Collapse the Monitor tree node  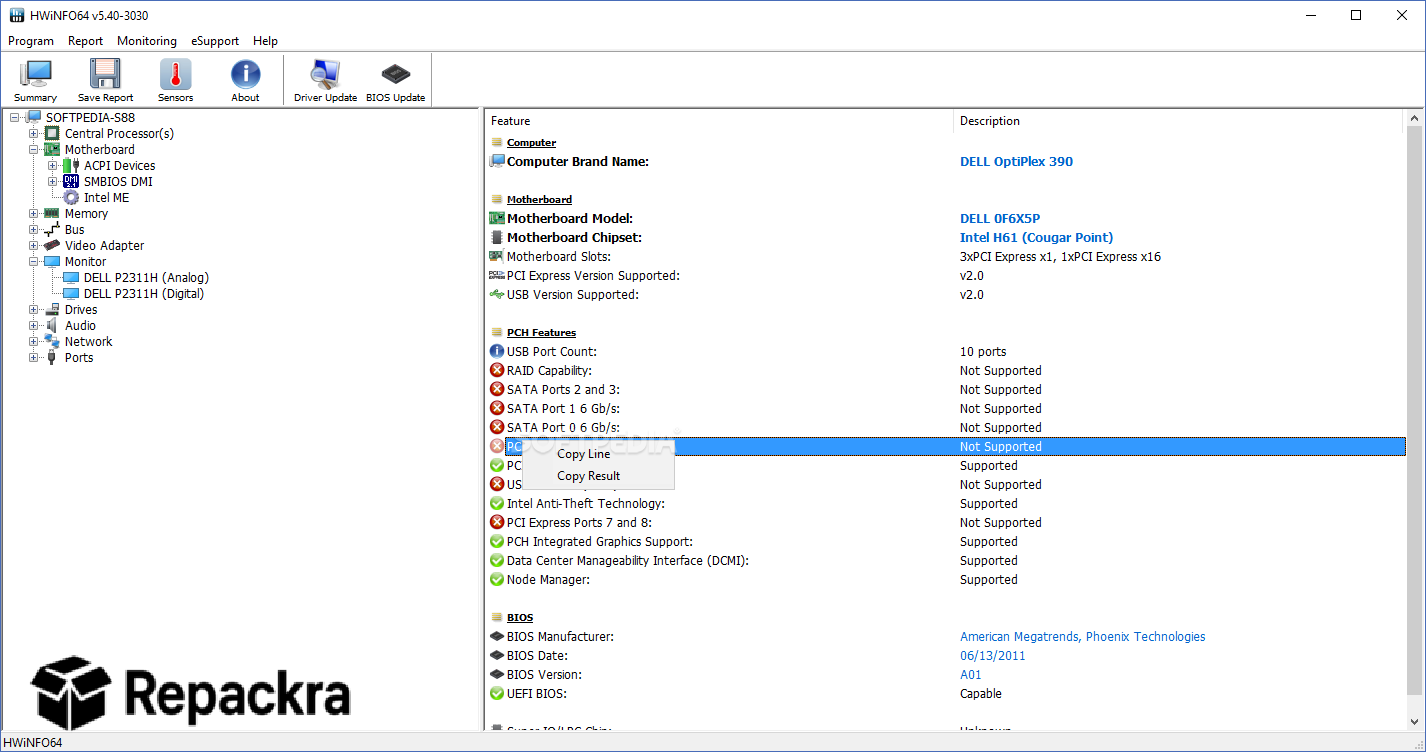click(34, 262)
